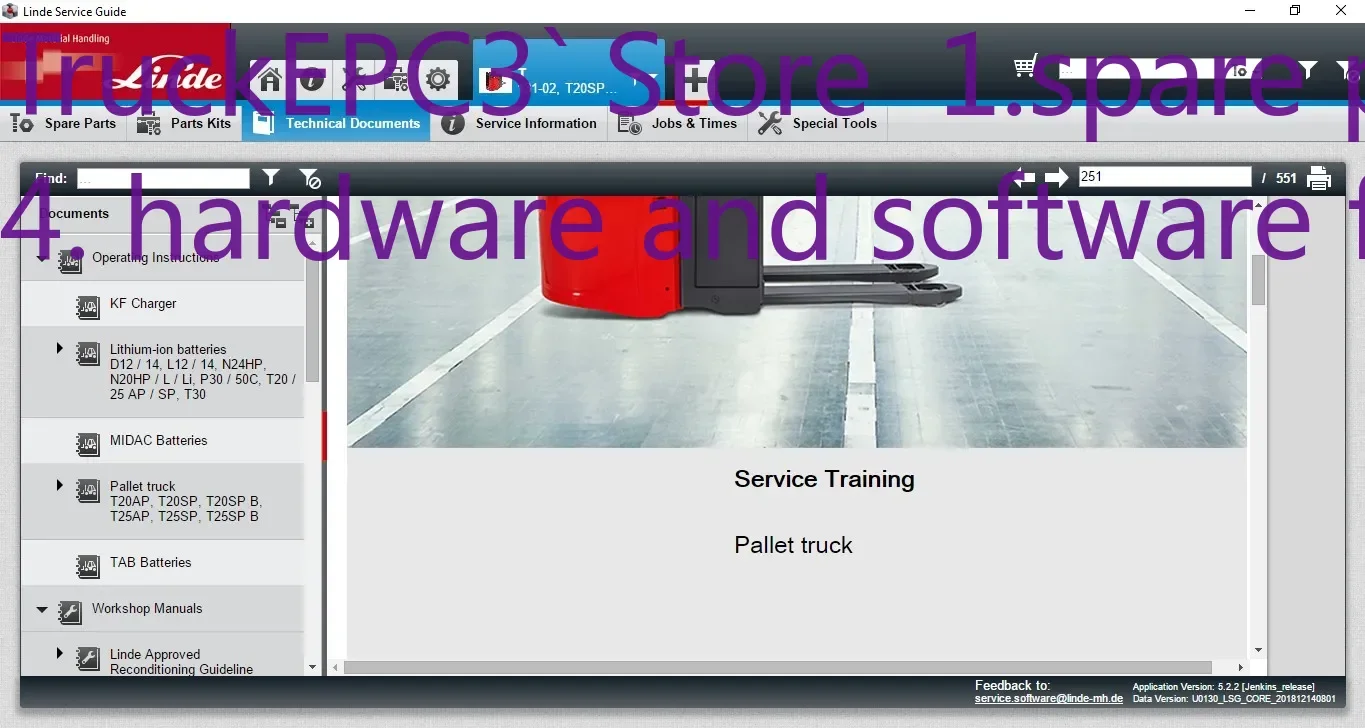Click the Application Version 5.2.2 text

coord(1224,687)
